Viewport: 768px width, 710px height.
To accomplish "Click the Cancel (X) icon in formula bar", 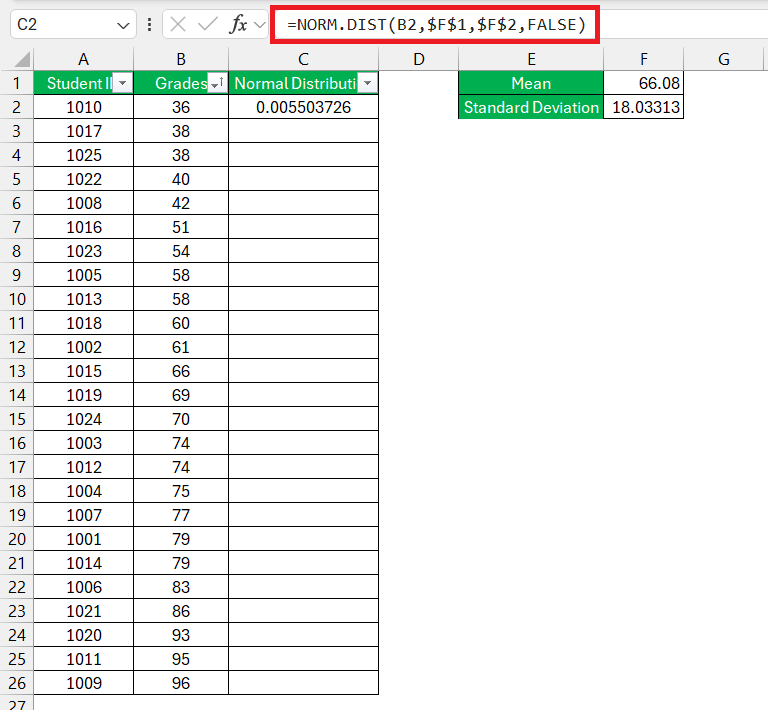I will tap(178, 24).
